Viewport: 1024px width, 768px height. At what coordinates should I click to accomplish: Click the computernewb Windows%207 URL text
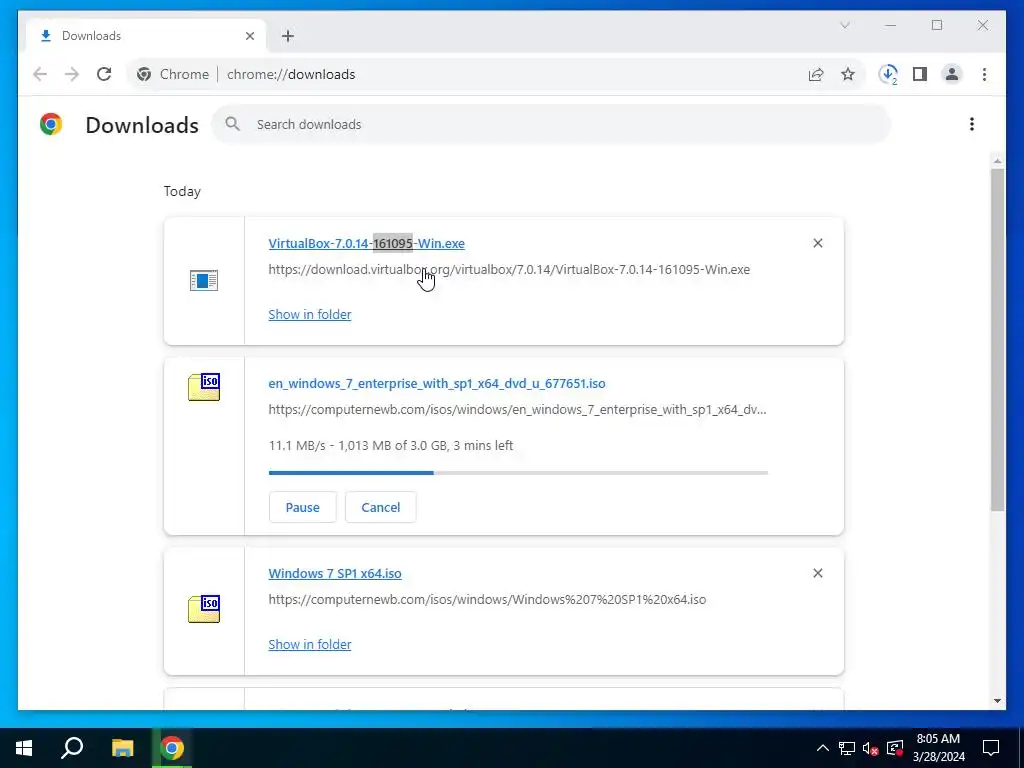coord(487,599)
